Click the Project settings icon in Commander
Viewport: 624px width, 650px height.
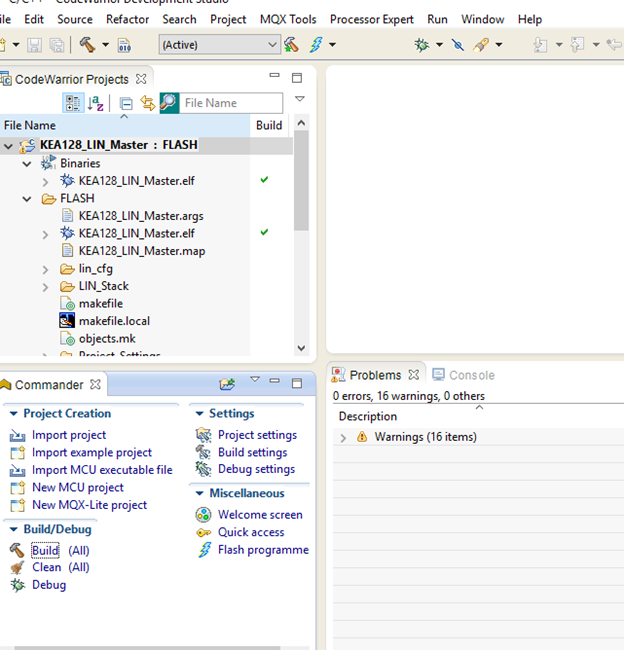click(204, 435)
